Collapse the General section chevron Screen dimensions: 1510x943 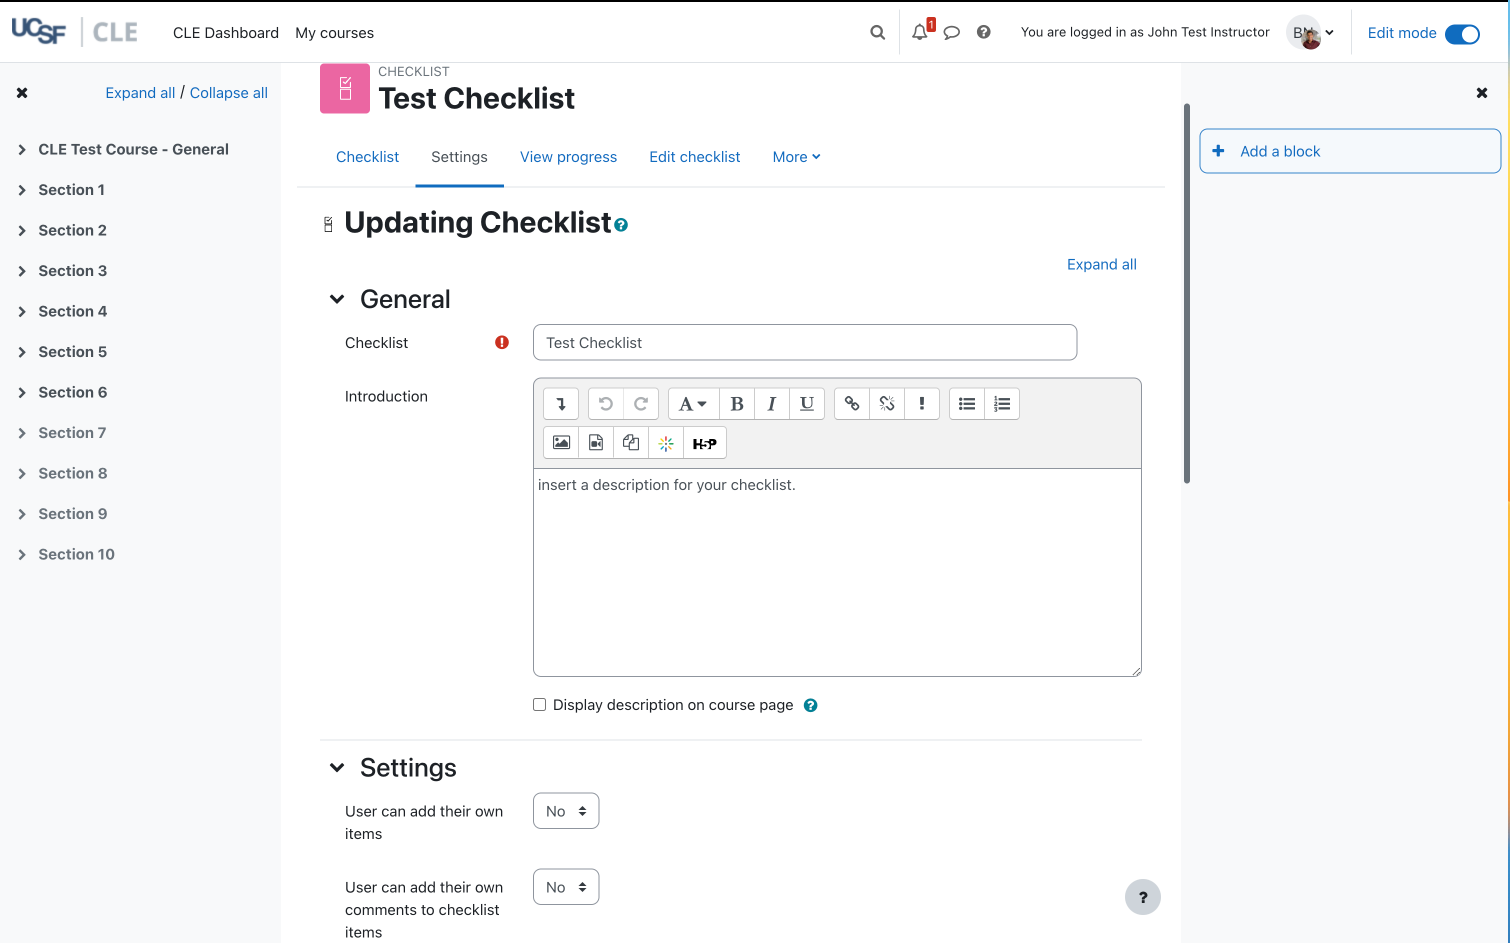pyautogui.click(x=337, y=299)
